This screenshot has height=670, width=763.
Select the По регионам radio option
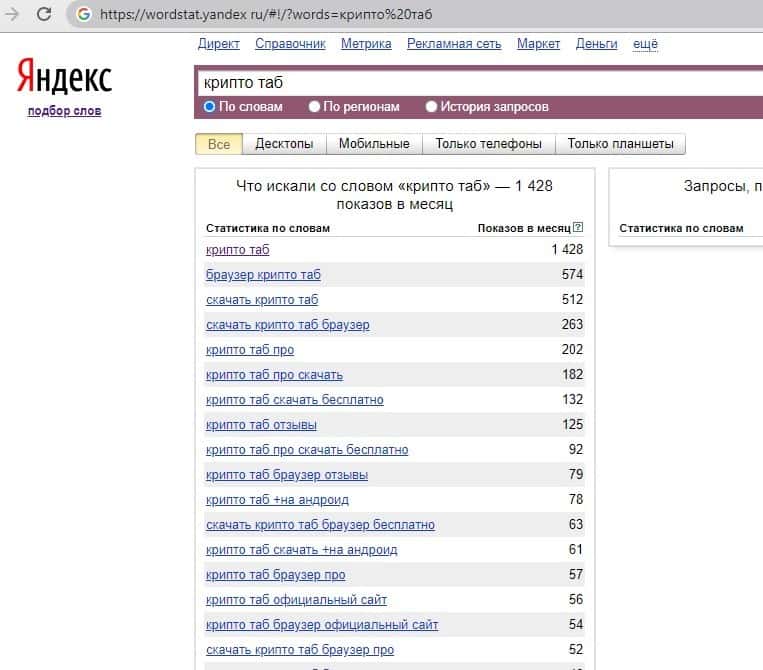tap(315, 107)
